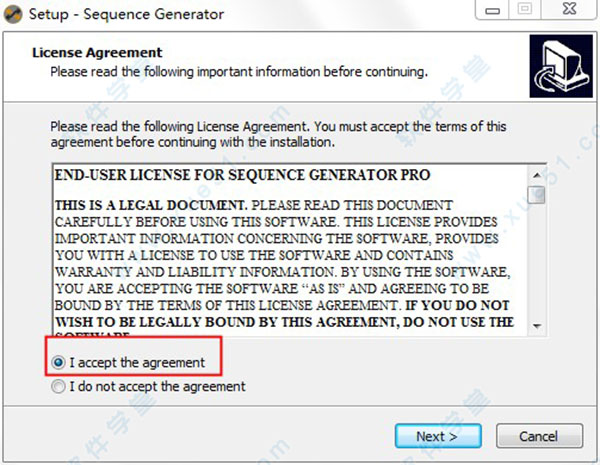The height and width of the screenshot is (465, 600).
Task: Click the "License Agreement" page heading
Action: tap(97, 52)
